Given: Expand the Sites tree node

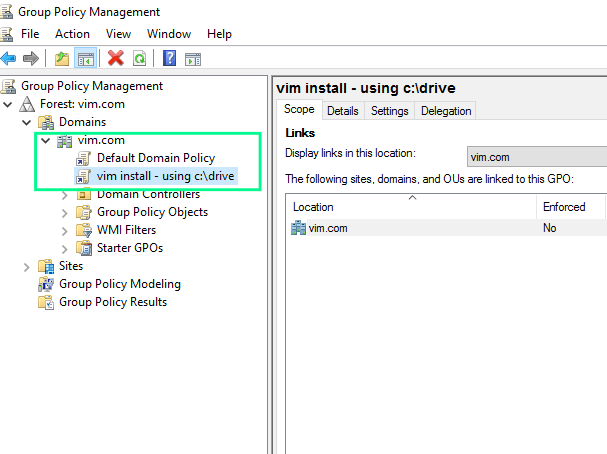Looking at the screenshot, I should tap(26, 266).
